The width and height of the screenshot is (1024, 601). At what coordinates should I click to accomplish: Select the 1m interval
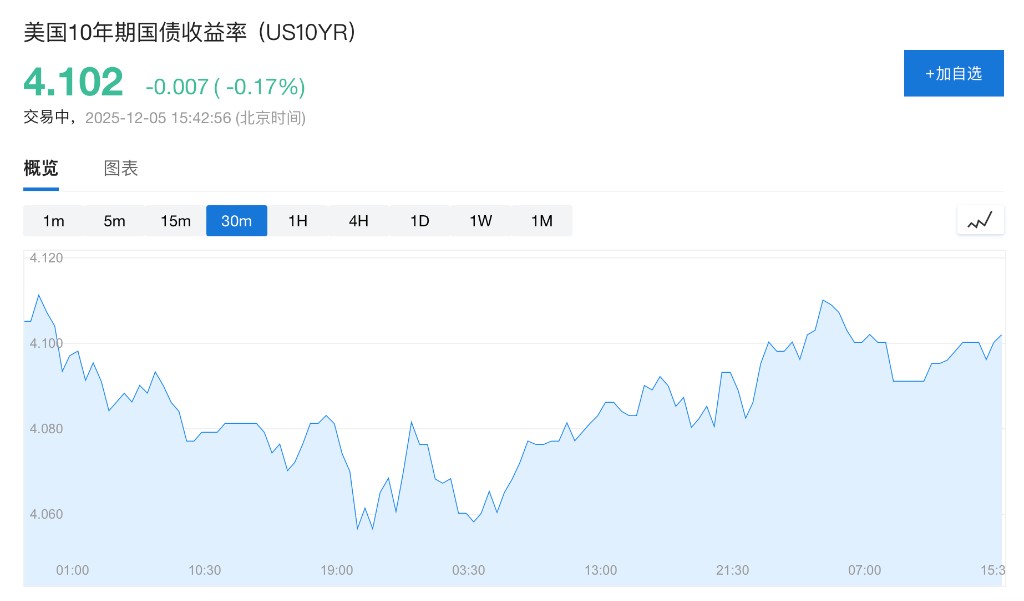click(54, 221)
